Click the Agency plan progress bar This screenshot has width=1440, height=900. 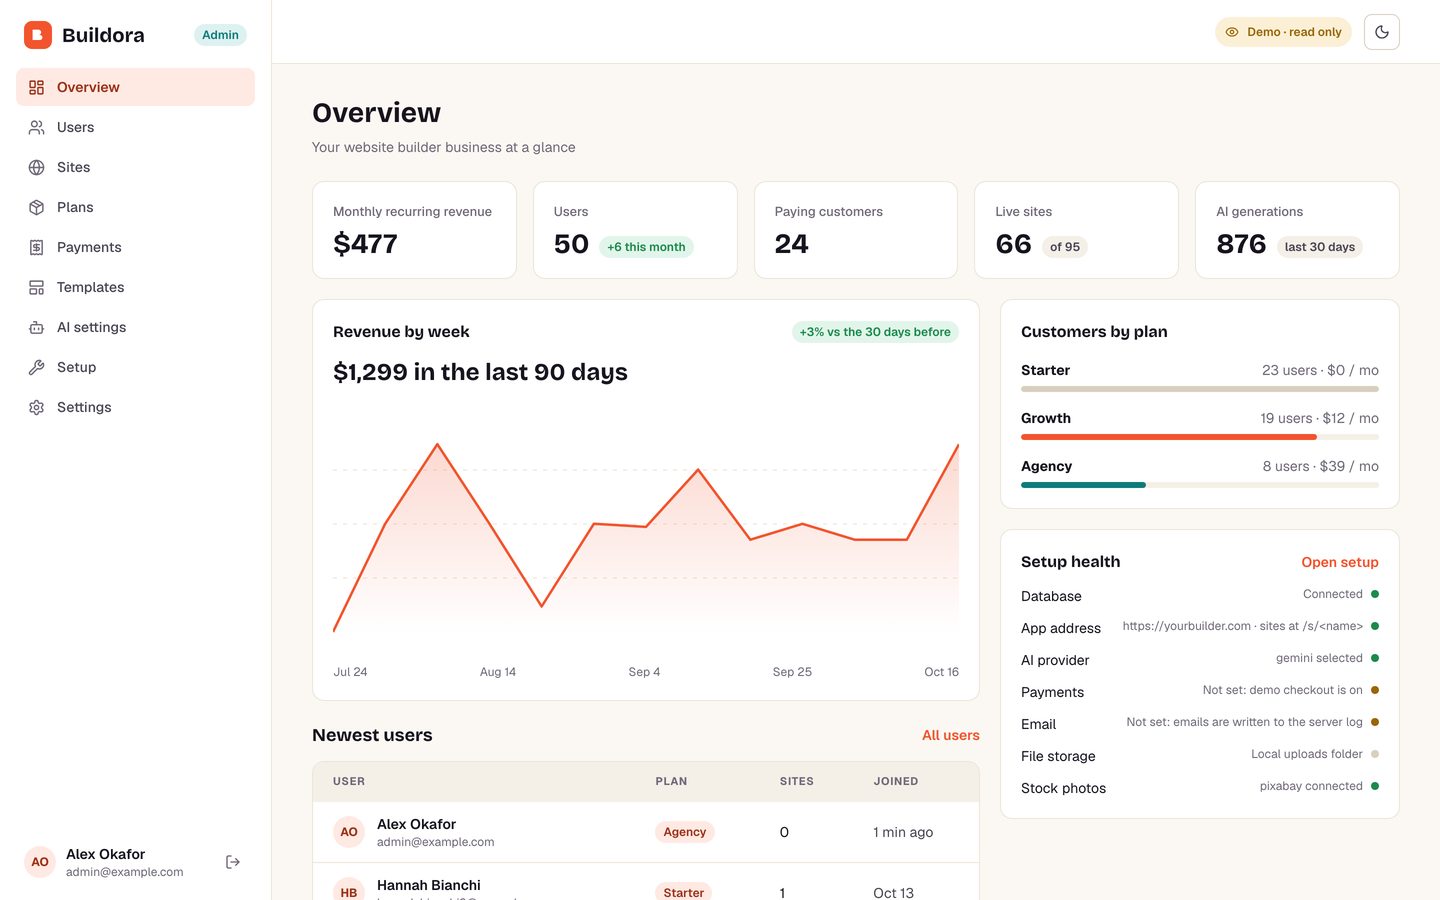pos(1200,485)
